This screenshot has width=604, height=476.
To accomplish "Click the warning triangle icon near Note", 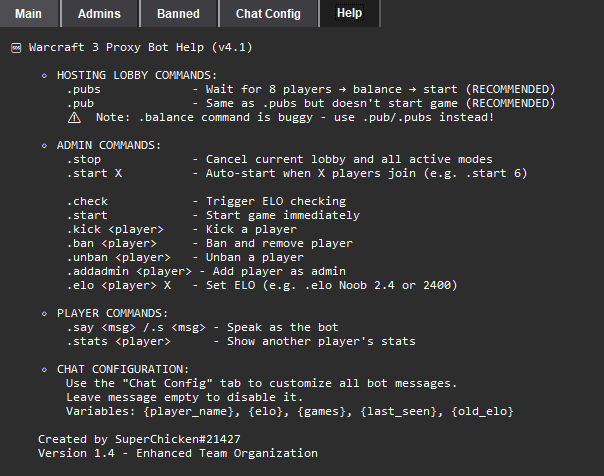I will pyautogui.click(x=74, y=117).
